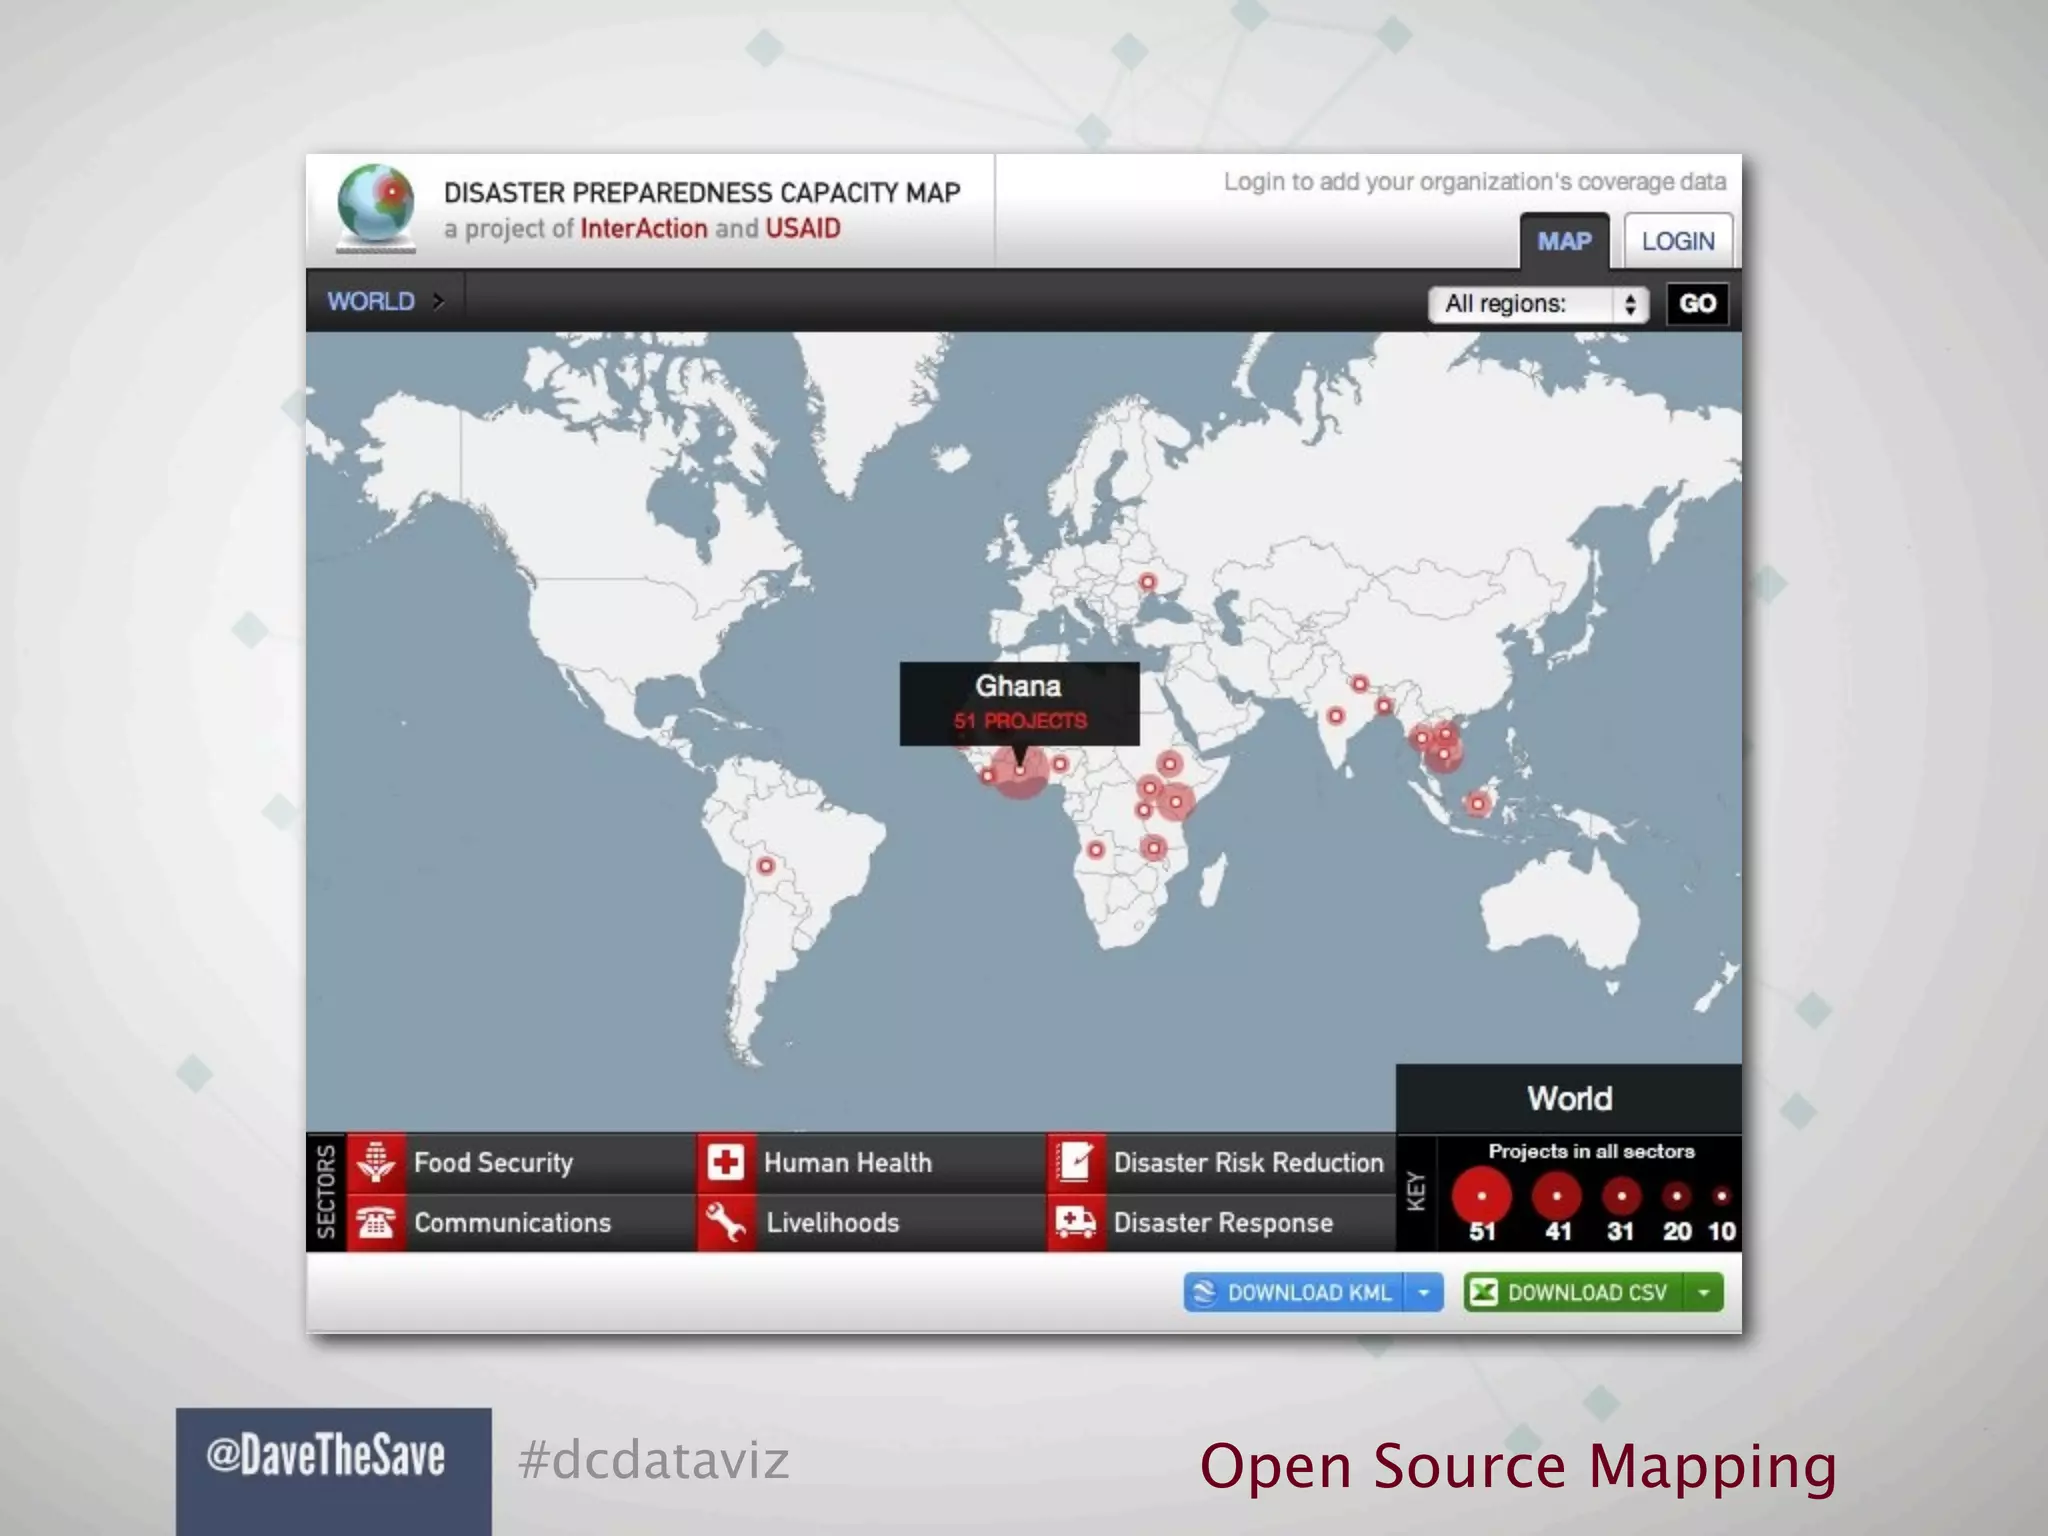The width and height of the screenshot is (2048, 1536).
Task: Click the Disaster Risk Reduction icon
Action: [x=1076, y=1162]
